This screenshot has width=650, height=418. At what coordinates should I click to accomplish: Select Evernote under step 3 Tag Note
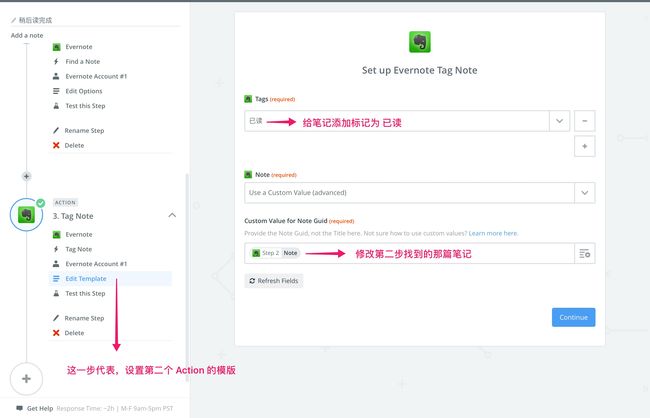pyautogui.click(x=79, y=234)
